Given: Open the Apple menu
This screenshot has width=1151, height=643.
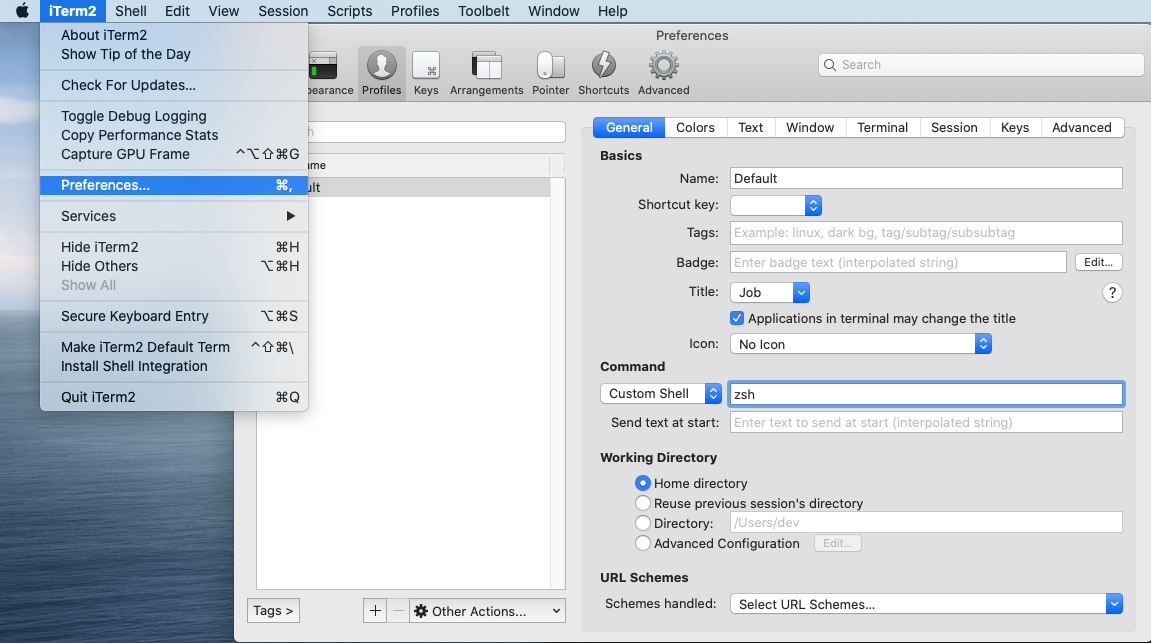Looking at the screenshot, I should coord(22,11).
